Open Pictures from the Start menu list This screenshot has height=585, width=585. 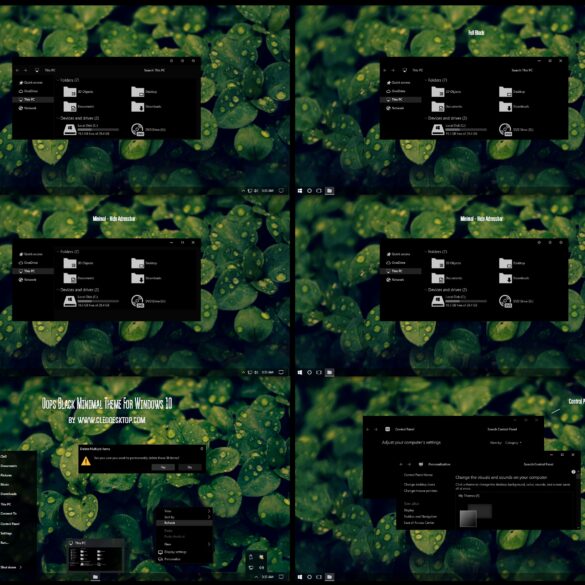coord(6,475)
